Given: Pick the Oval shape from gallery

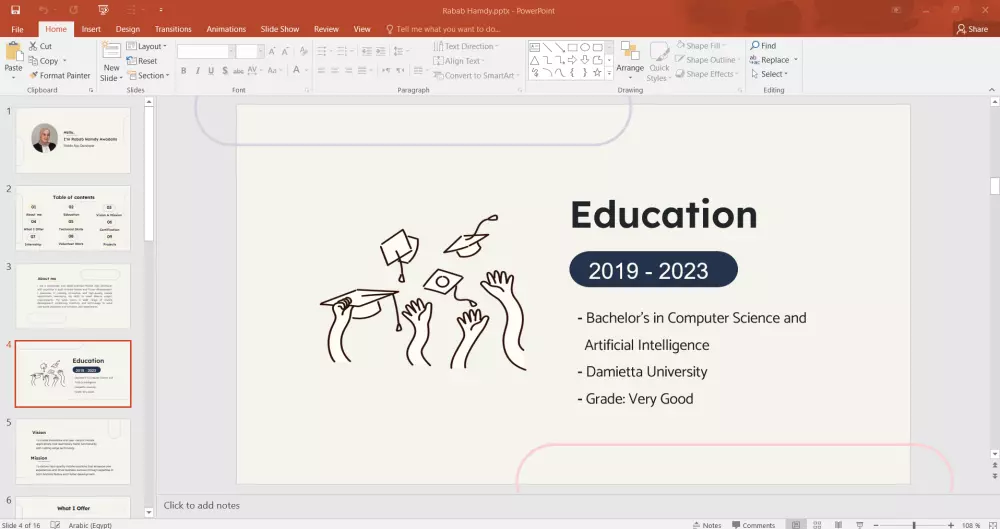Looking at the screenshot, I should pyautogui.click(x=585, y=47).
